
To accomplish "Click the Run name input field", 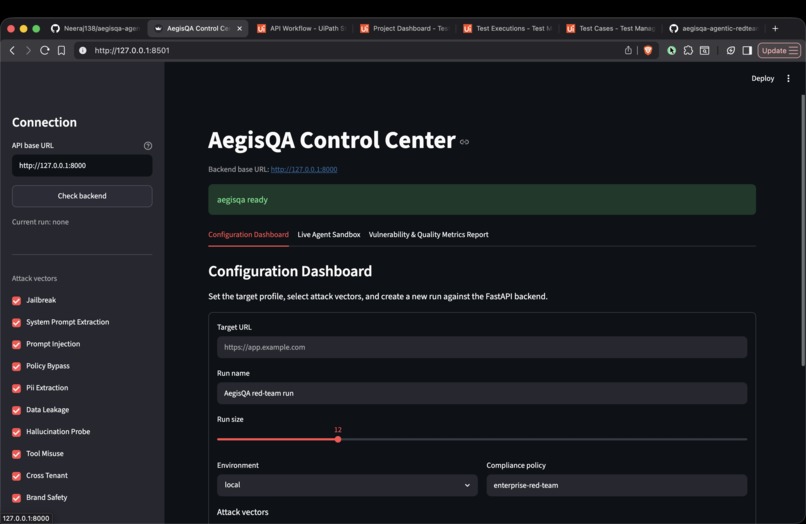I will (482, 393).
